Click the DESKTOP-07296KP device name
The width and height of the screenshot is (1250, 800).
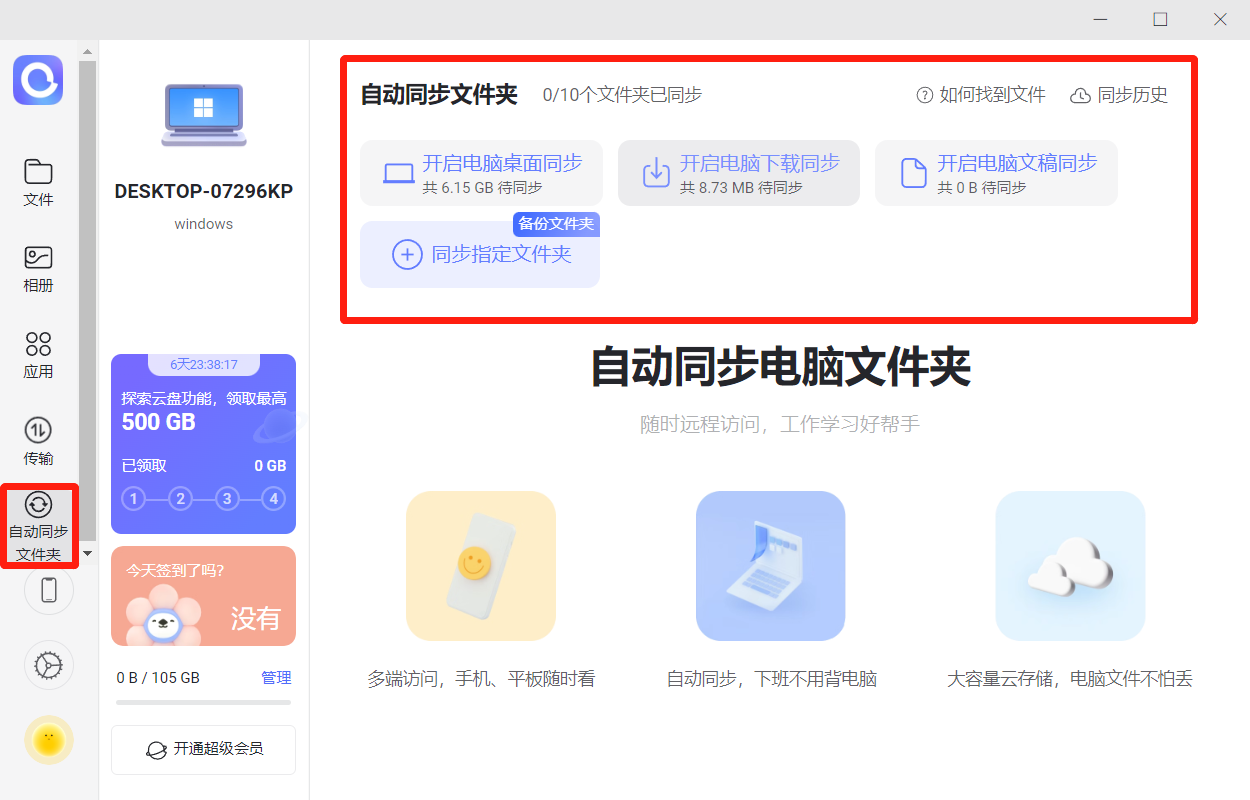pyautogui.click(x=204, y=192)
